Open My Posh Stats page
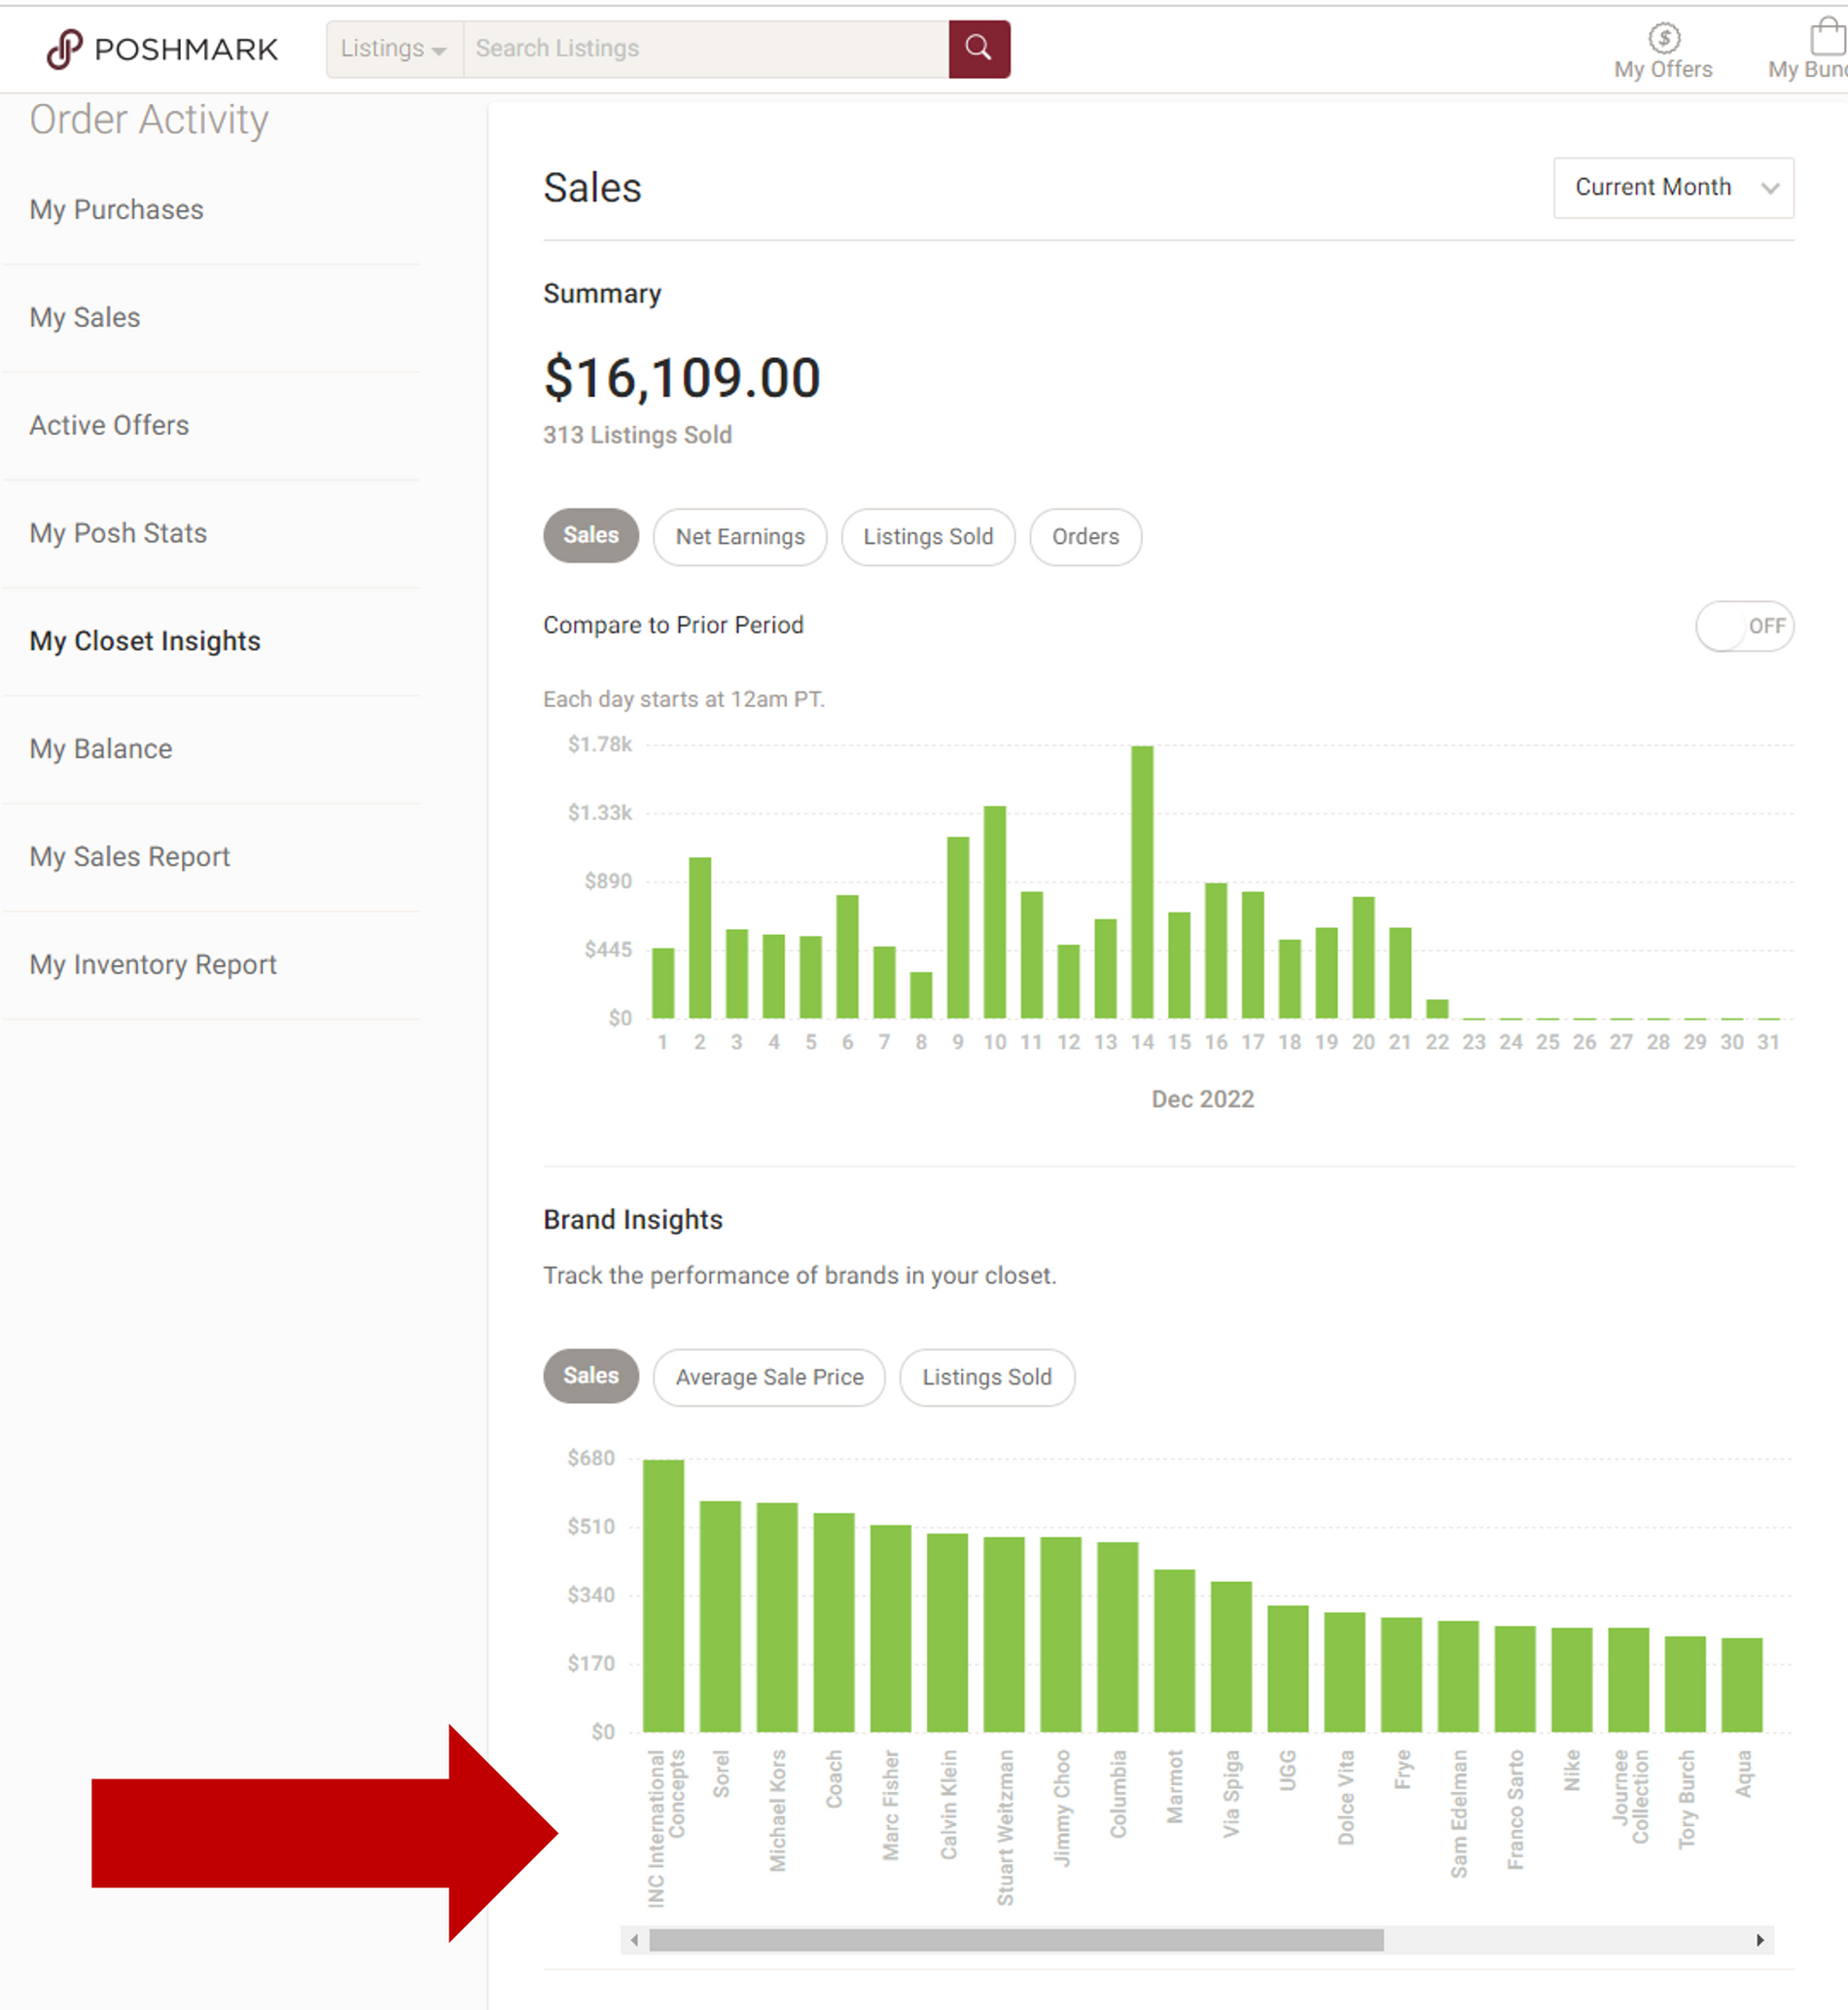Screen dimensions: 1848x2010 click(x=118, y=534)
